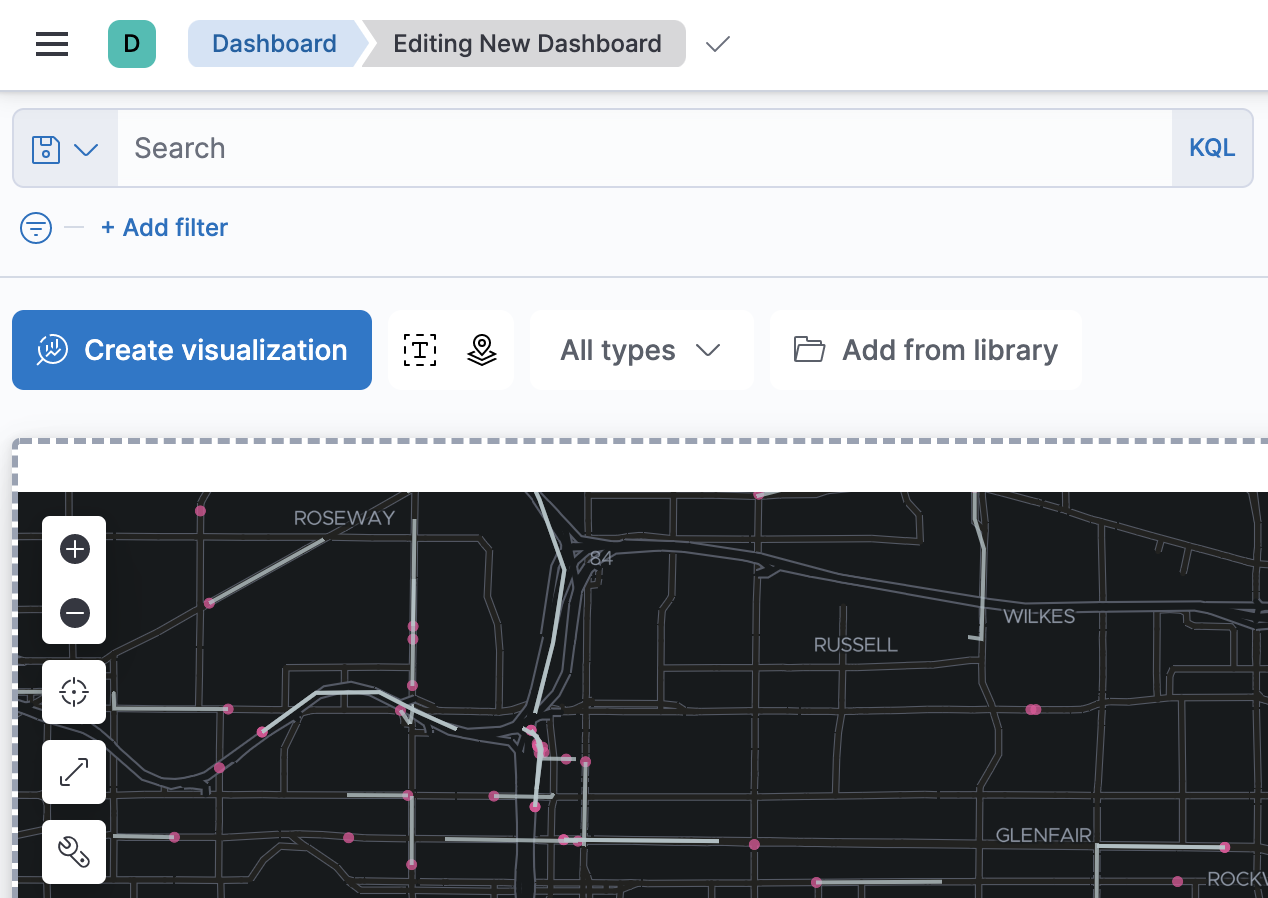Select the Editing New Dashboard breadcrumb

point(526,43)
